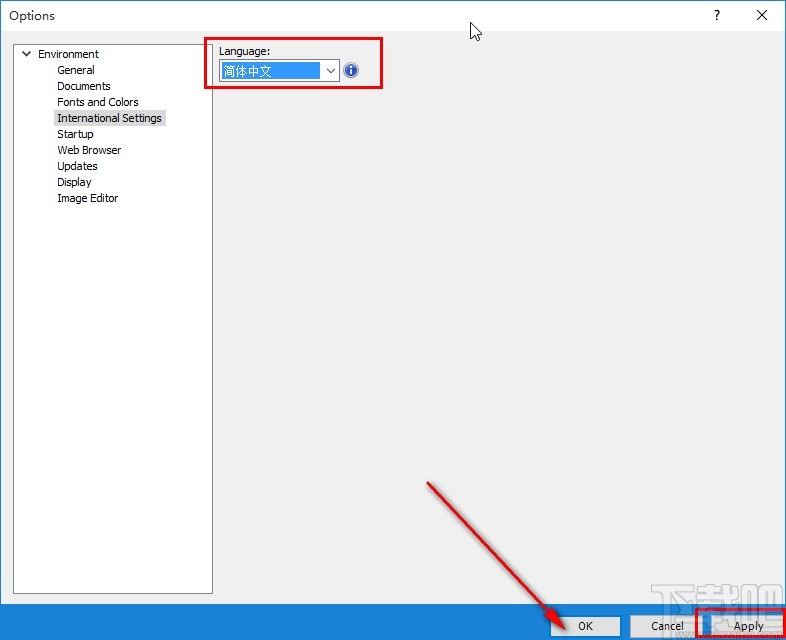Click the Environment label in tree
Viewport: 786px width, 640px height.
click(68, 54)
